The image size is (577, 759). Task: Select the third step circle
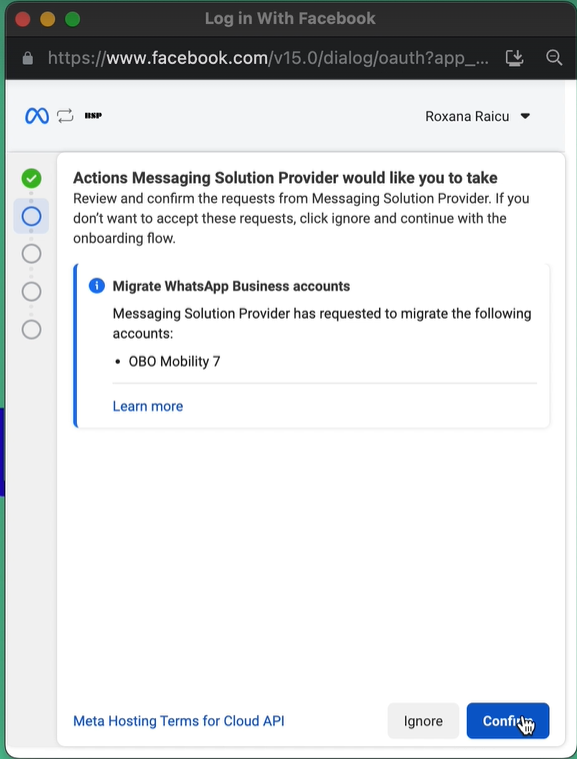[31, 254]
